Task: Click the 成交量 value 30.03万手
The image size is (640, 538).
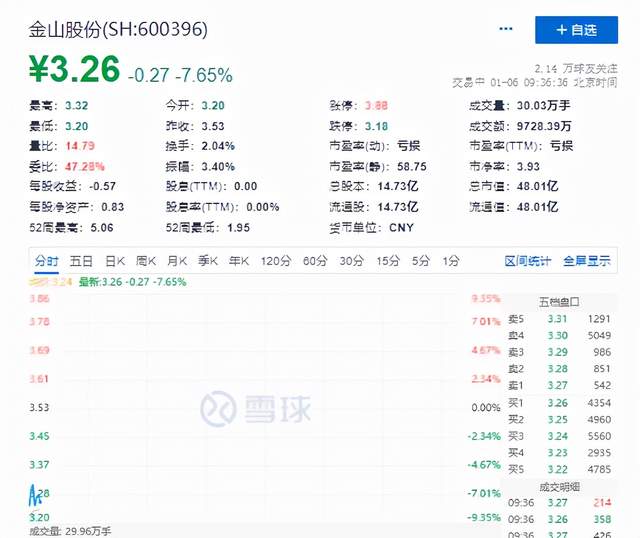Action: tap(543, 106)
